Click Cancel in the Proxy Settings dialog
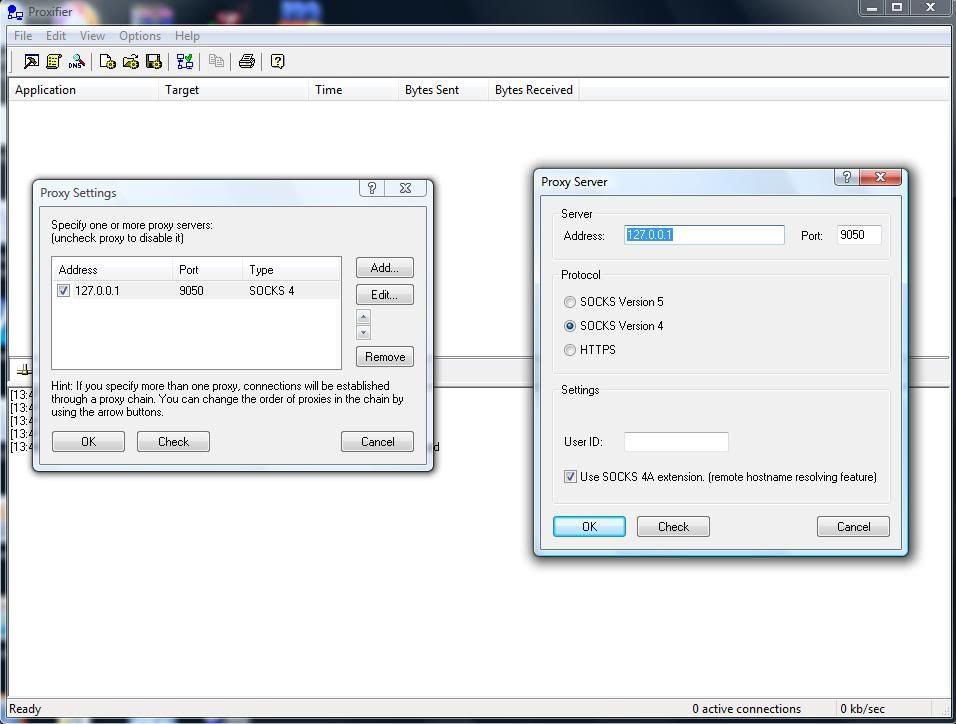This screenshot has width=956, height=724. click(x=377, y=442)
